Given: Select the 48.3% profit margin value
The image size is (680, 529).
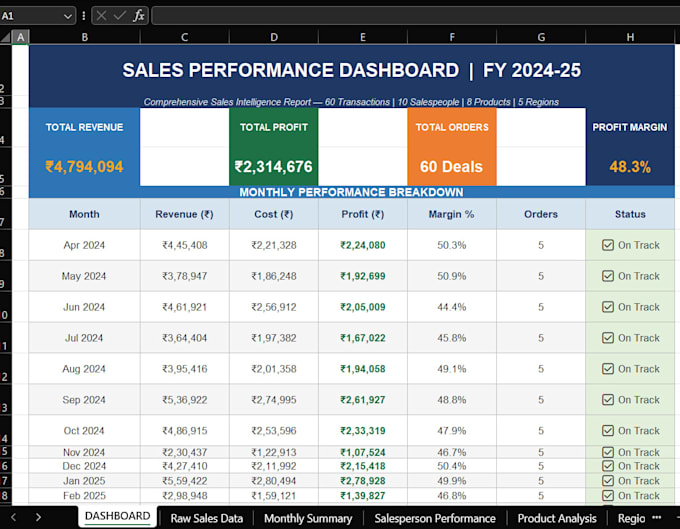Looking at the screenshot, I should pyautogui.click(x=630, y=167).
